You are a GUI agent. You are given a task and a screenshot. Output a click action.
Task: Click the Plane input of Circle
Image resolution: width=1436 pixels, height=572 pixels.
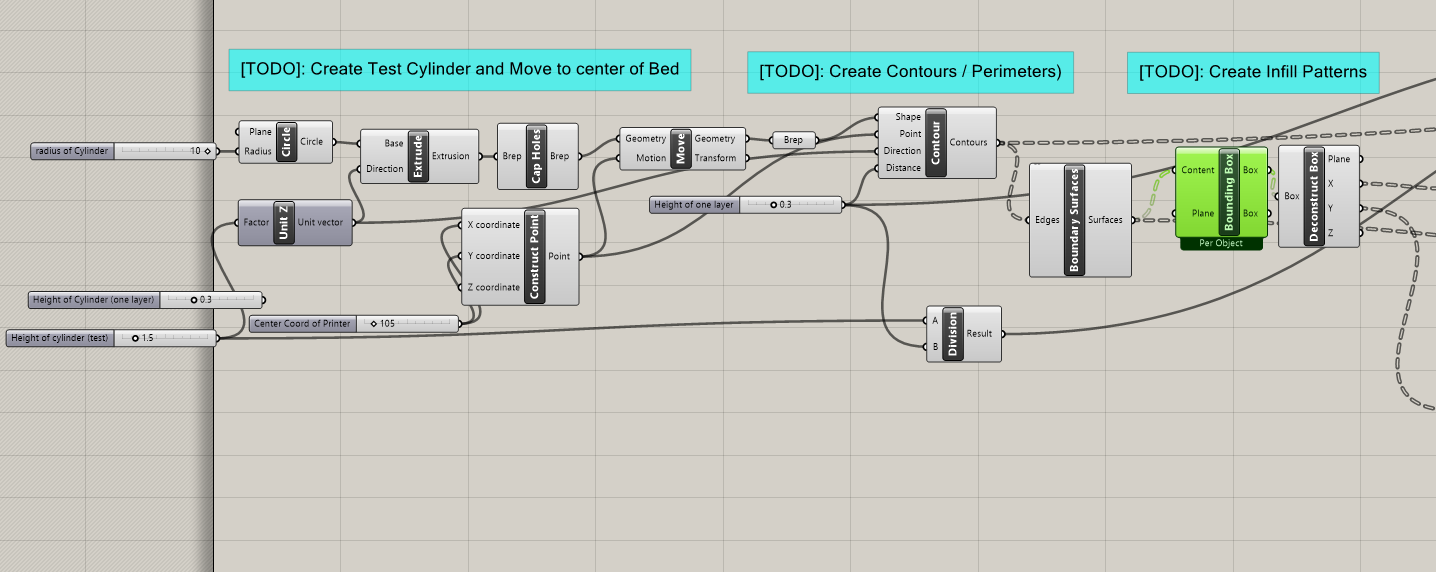(259, 132)
